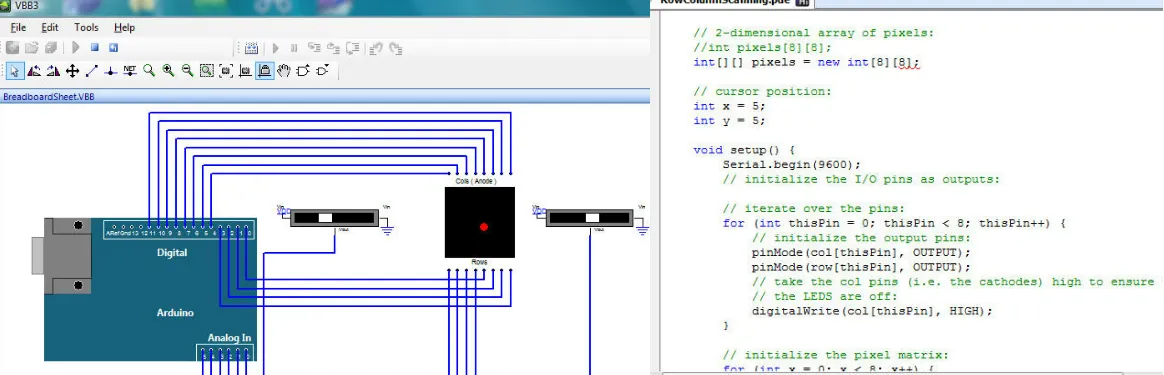
Task: Click the greyed-out open folder icon
Action: 31,48
